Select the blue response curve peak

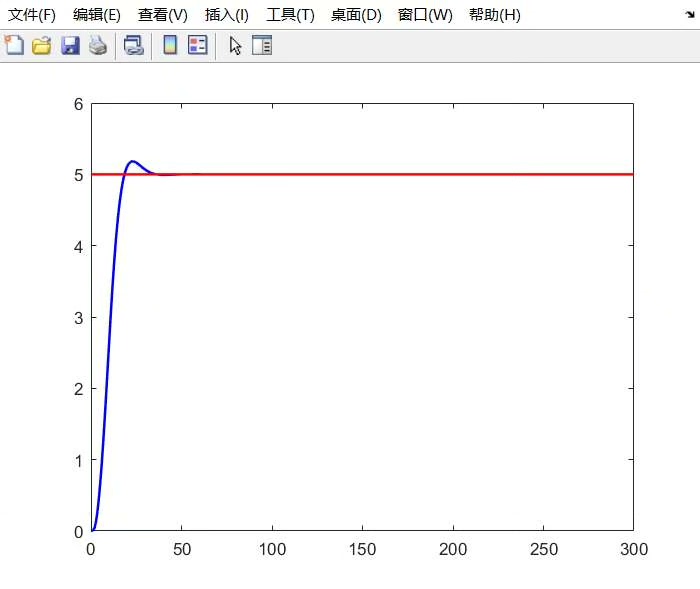132,161
